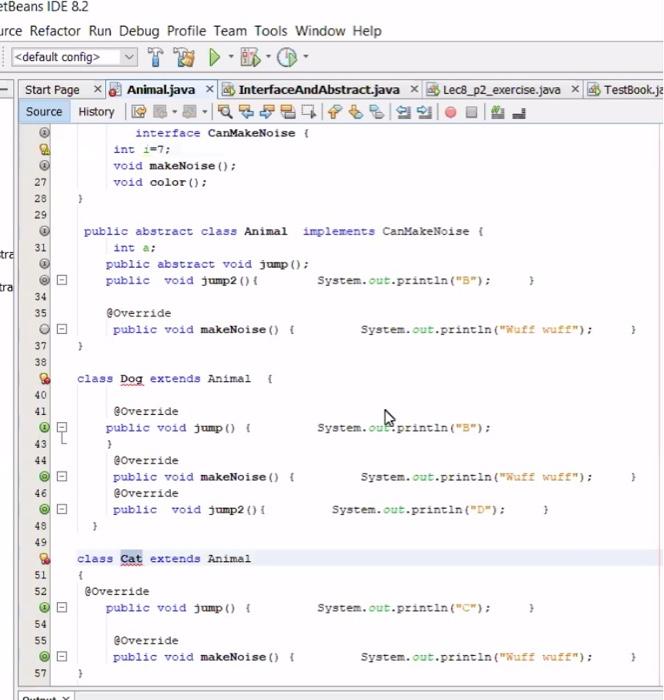Click the Build Project hammer icon

(x=155, y=57)
